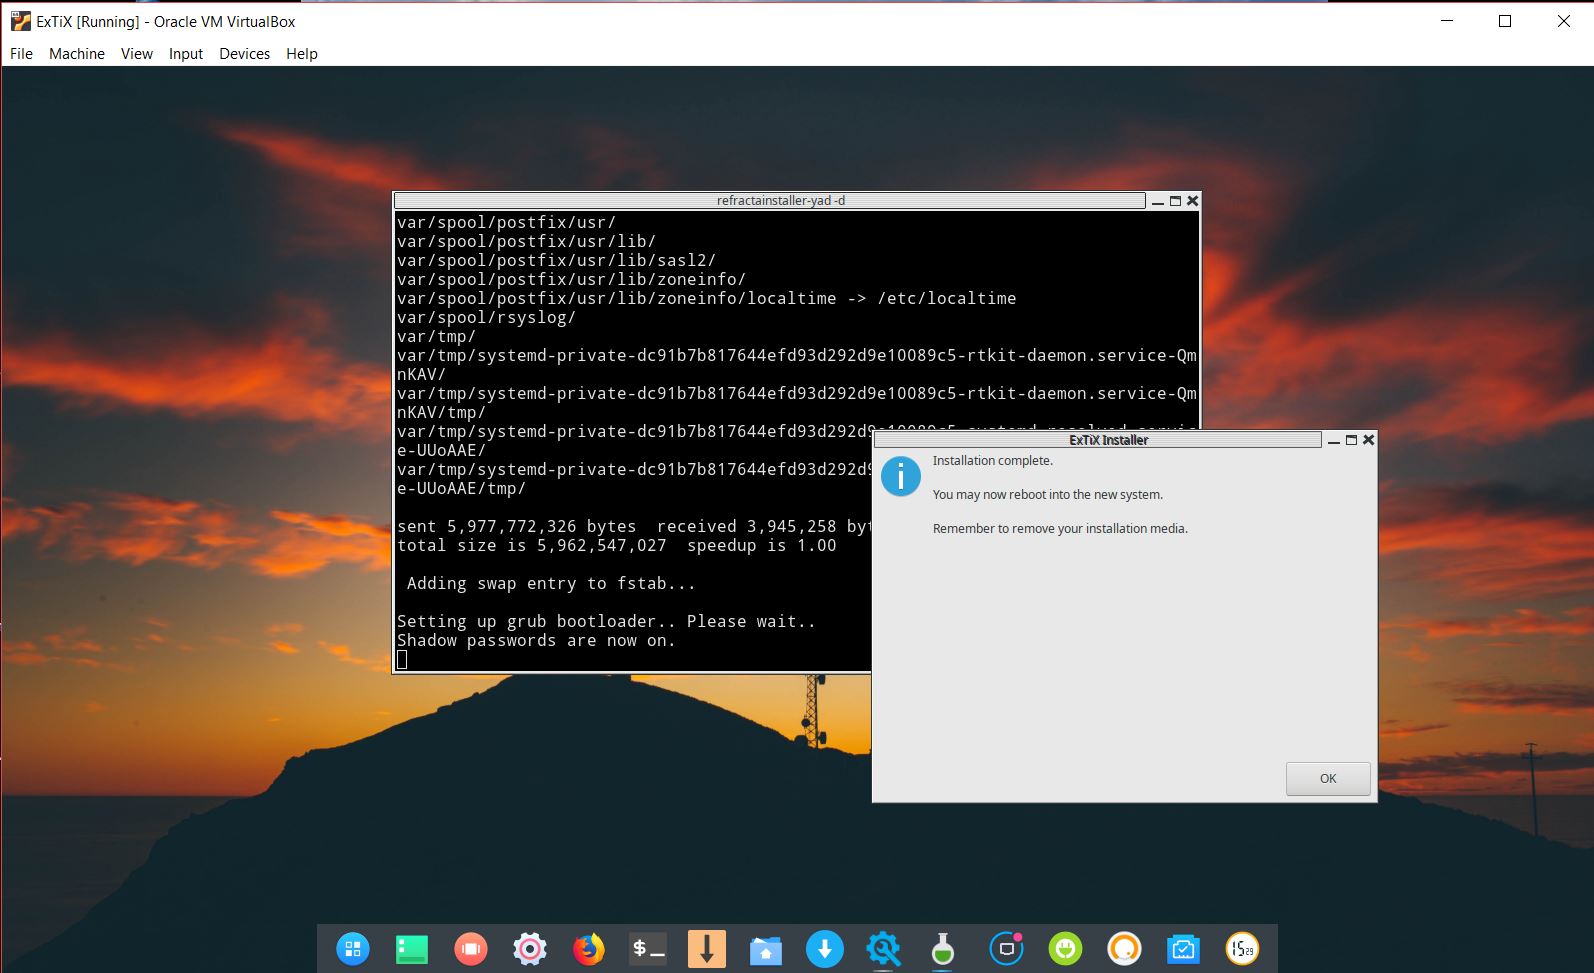1594x973 pixels.
Task: Minimize the refractainstaller-yad terminal window
Action: (x=1157, y=202)
